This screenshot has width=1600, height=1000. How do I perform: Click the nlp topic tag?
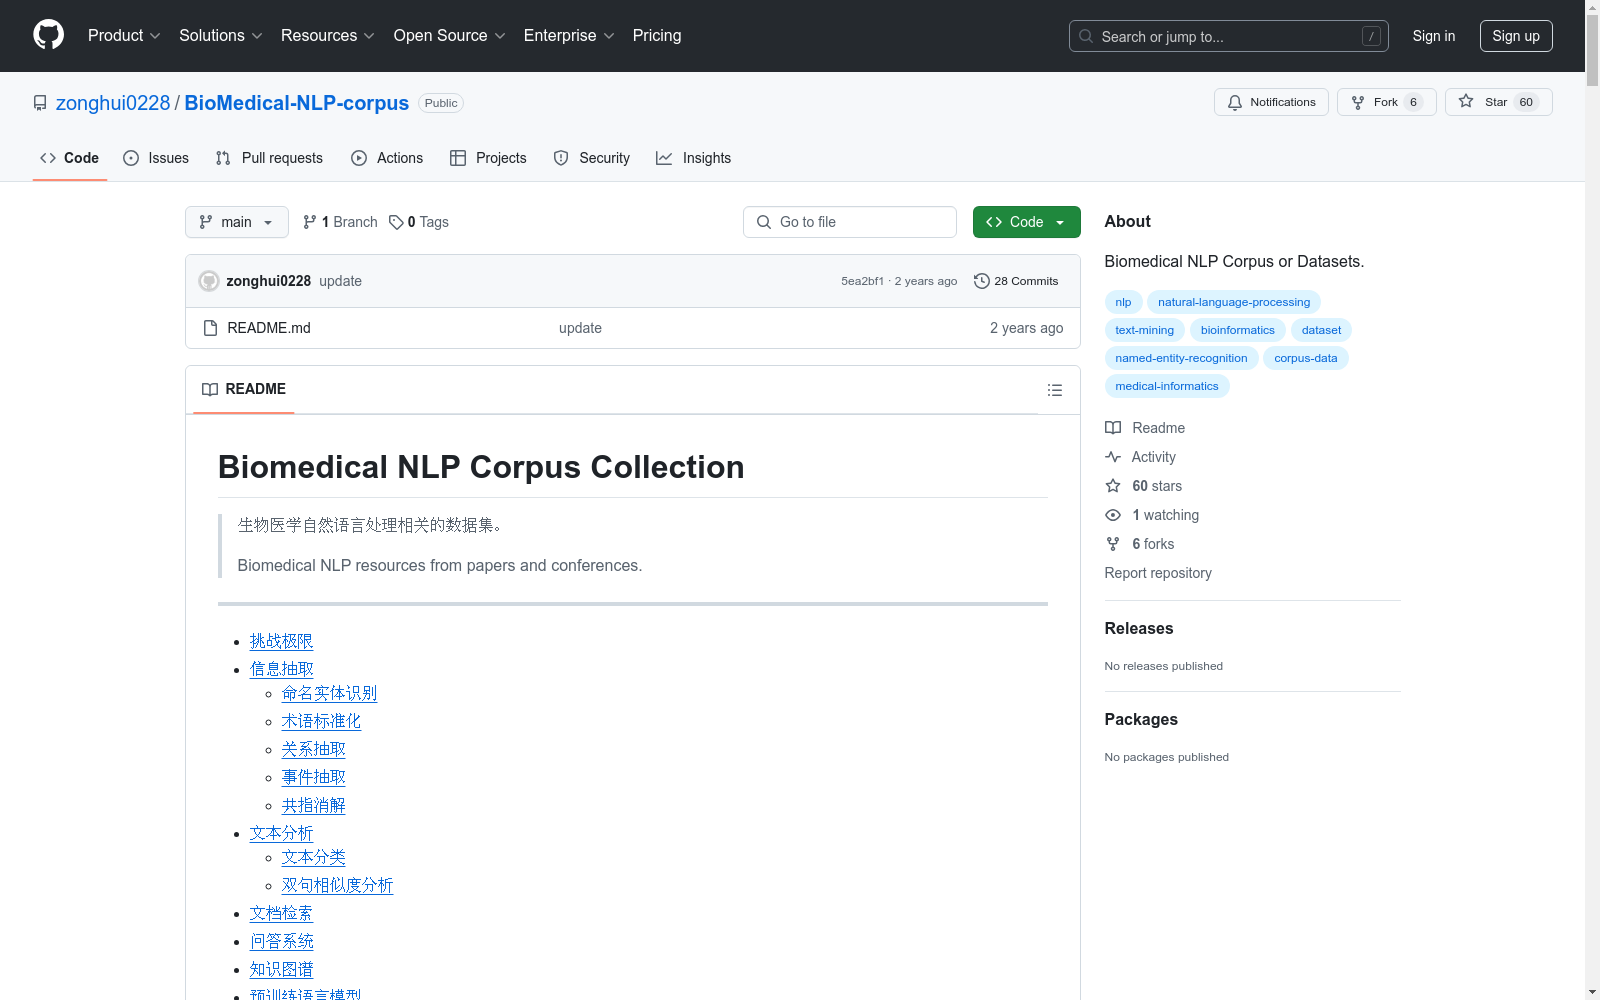1123,302
